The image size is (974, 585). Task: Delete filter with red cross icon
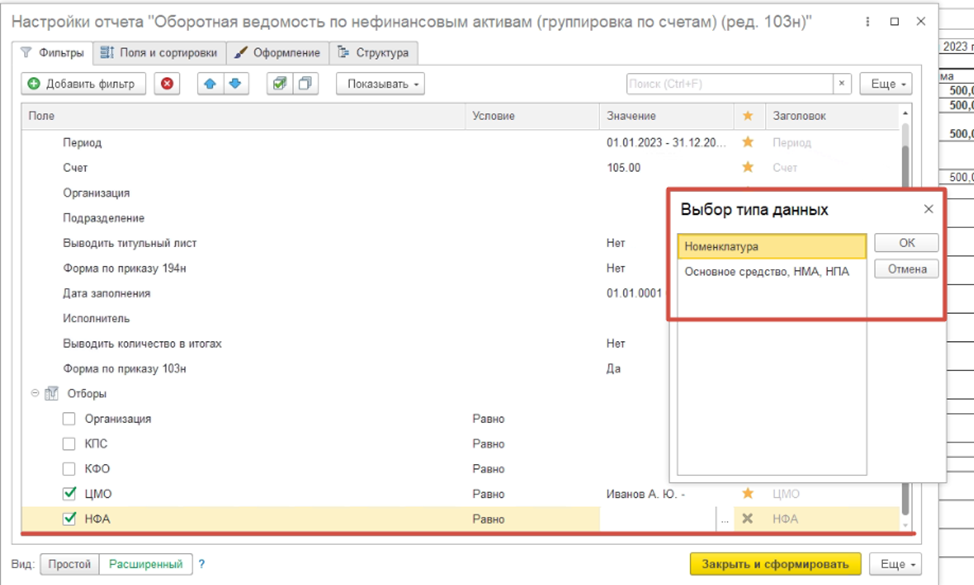167,84
